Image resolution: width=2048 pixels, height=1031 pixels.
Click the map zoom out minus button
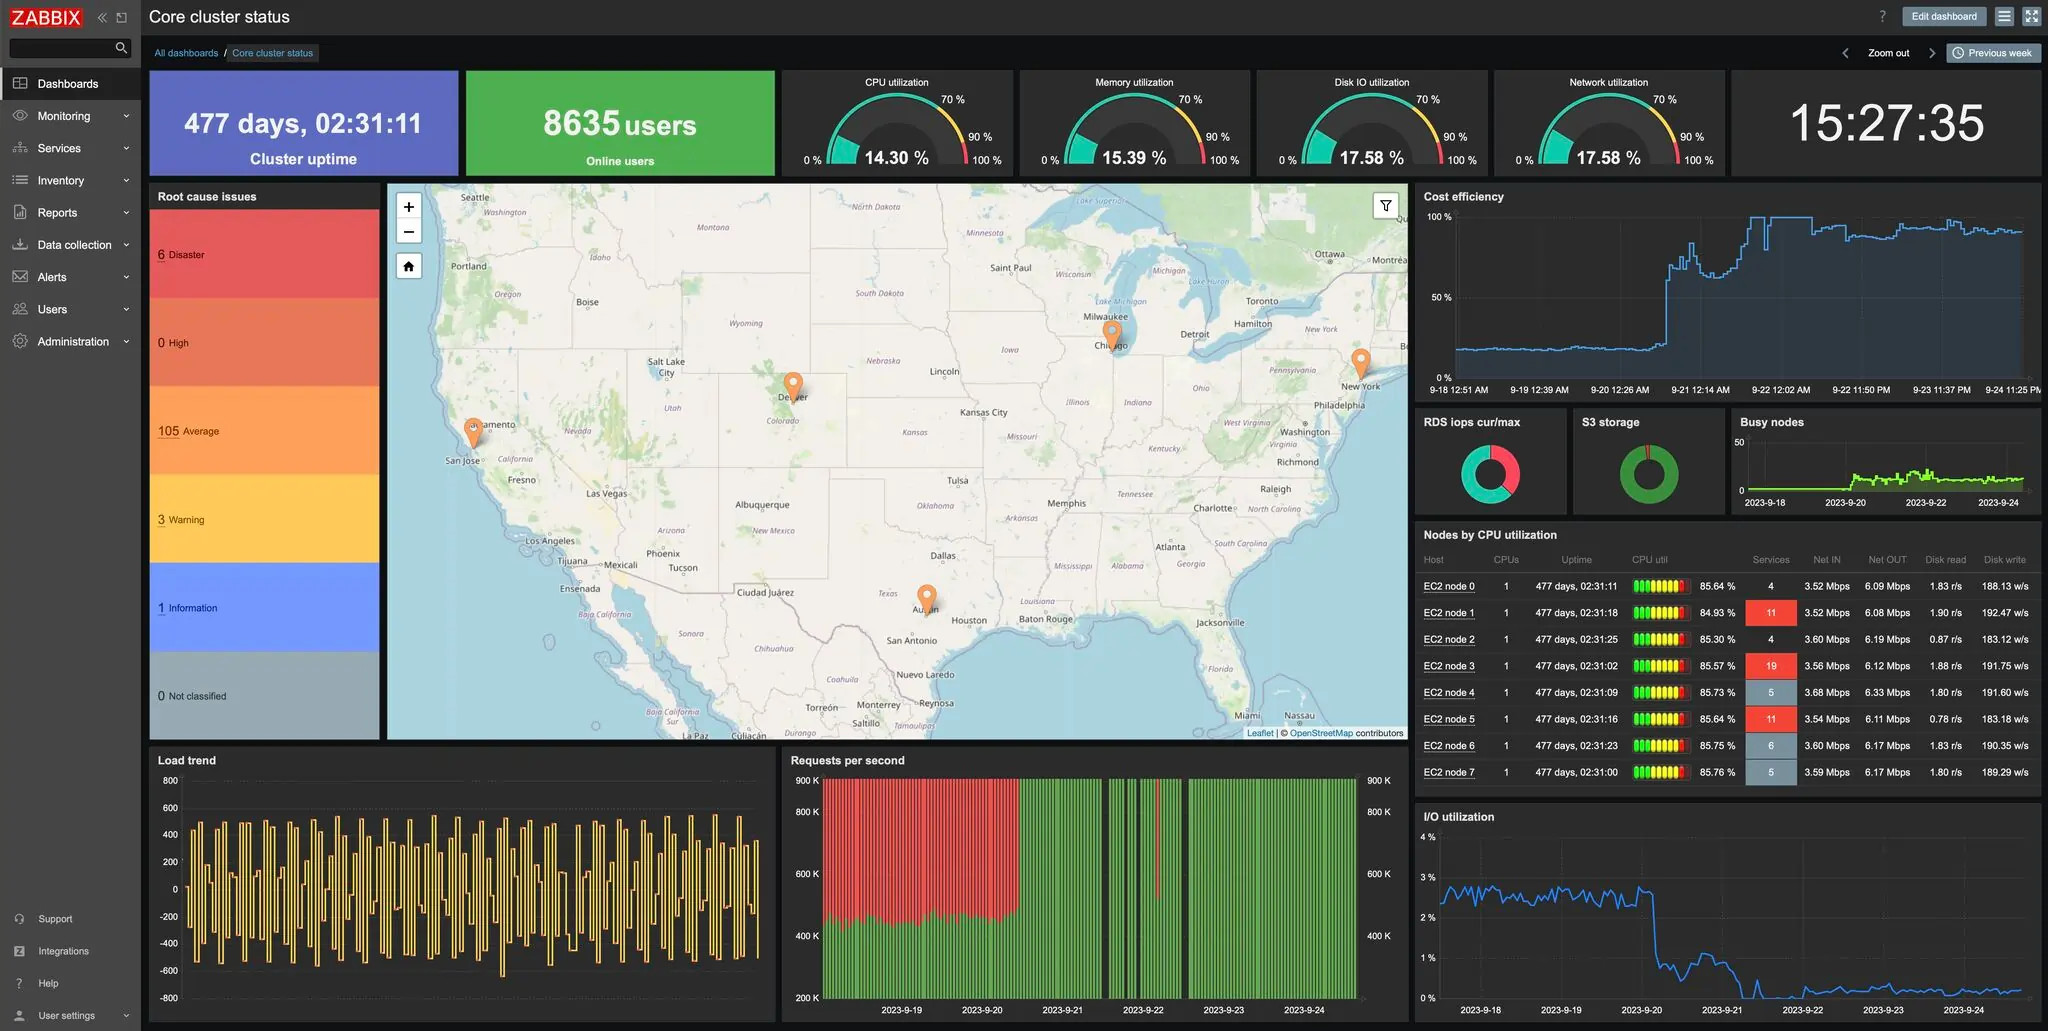[408, 232]
